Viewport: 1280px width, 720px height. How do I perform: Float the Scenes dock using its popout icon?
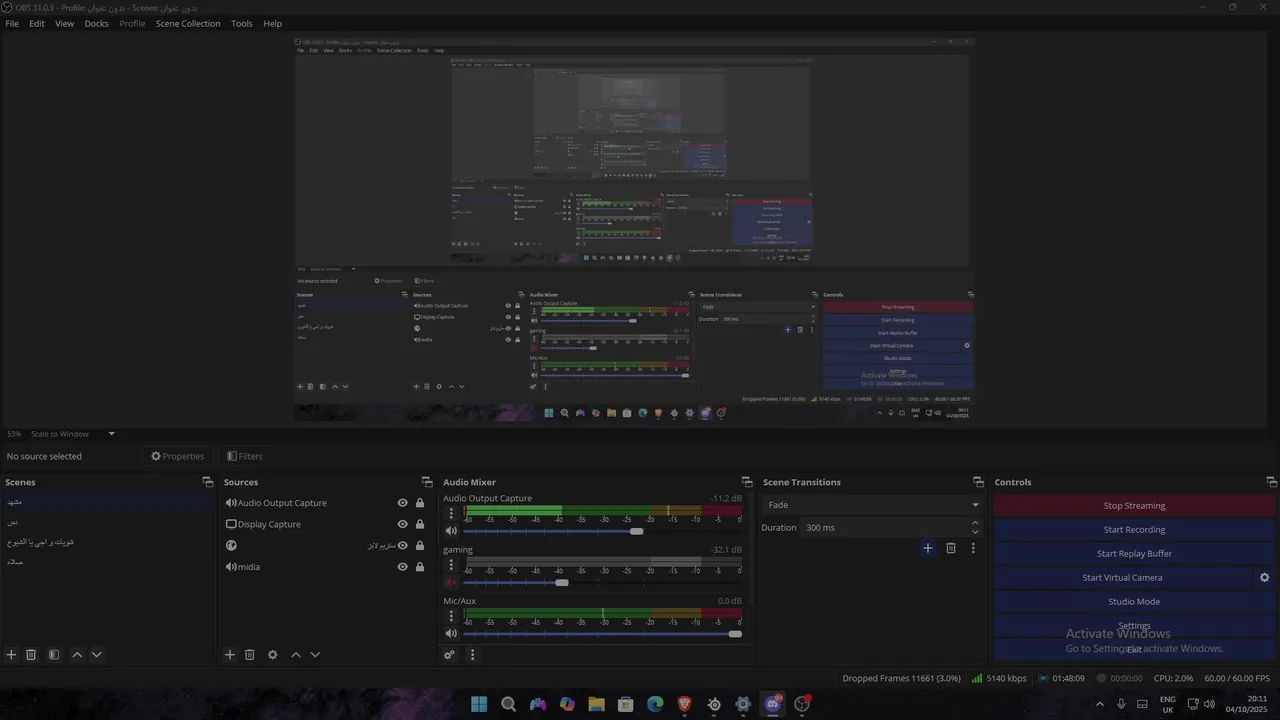[x=207, y=482]
